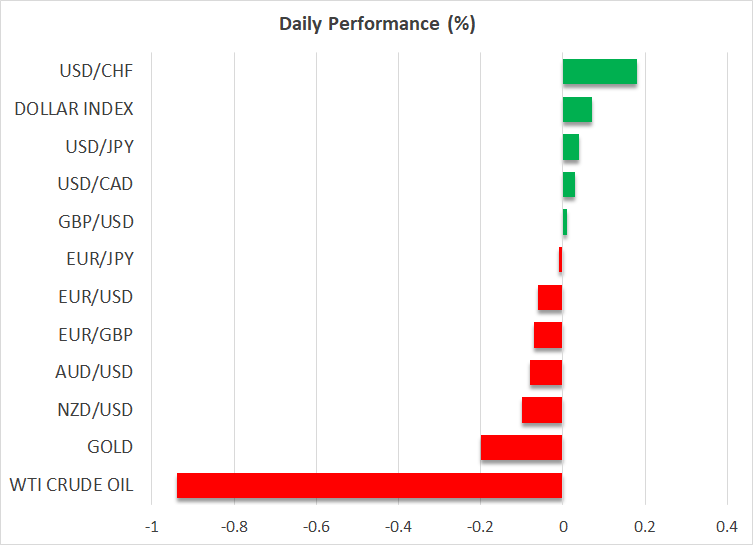Click the DOLLAR INDEX green bar
Image resolution: width=753 pixels, height=545 pixels.
(x=577, y=109)
